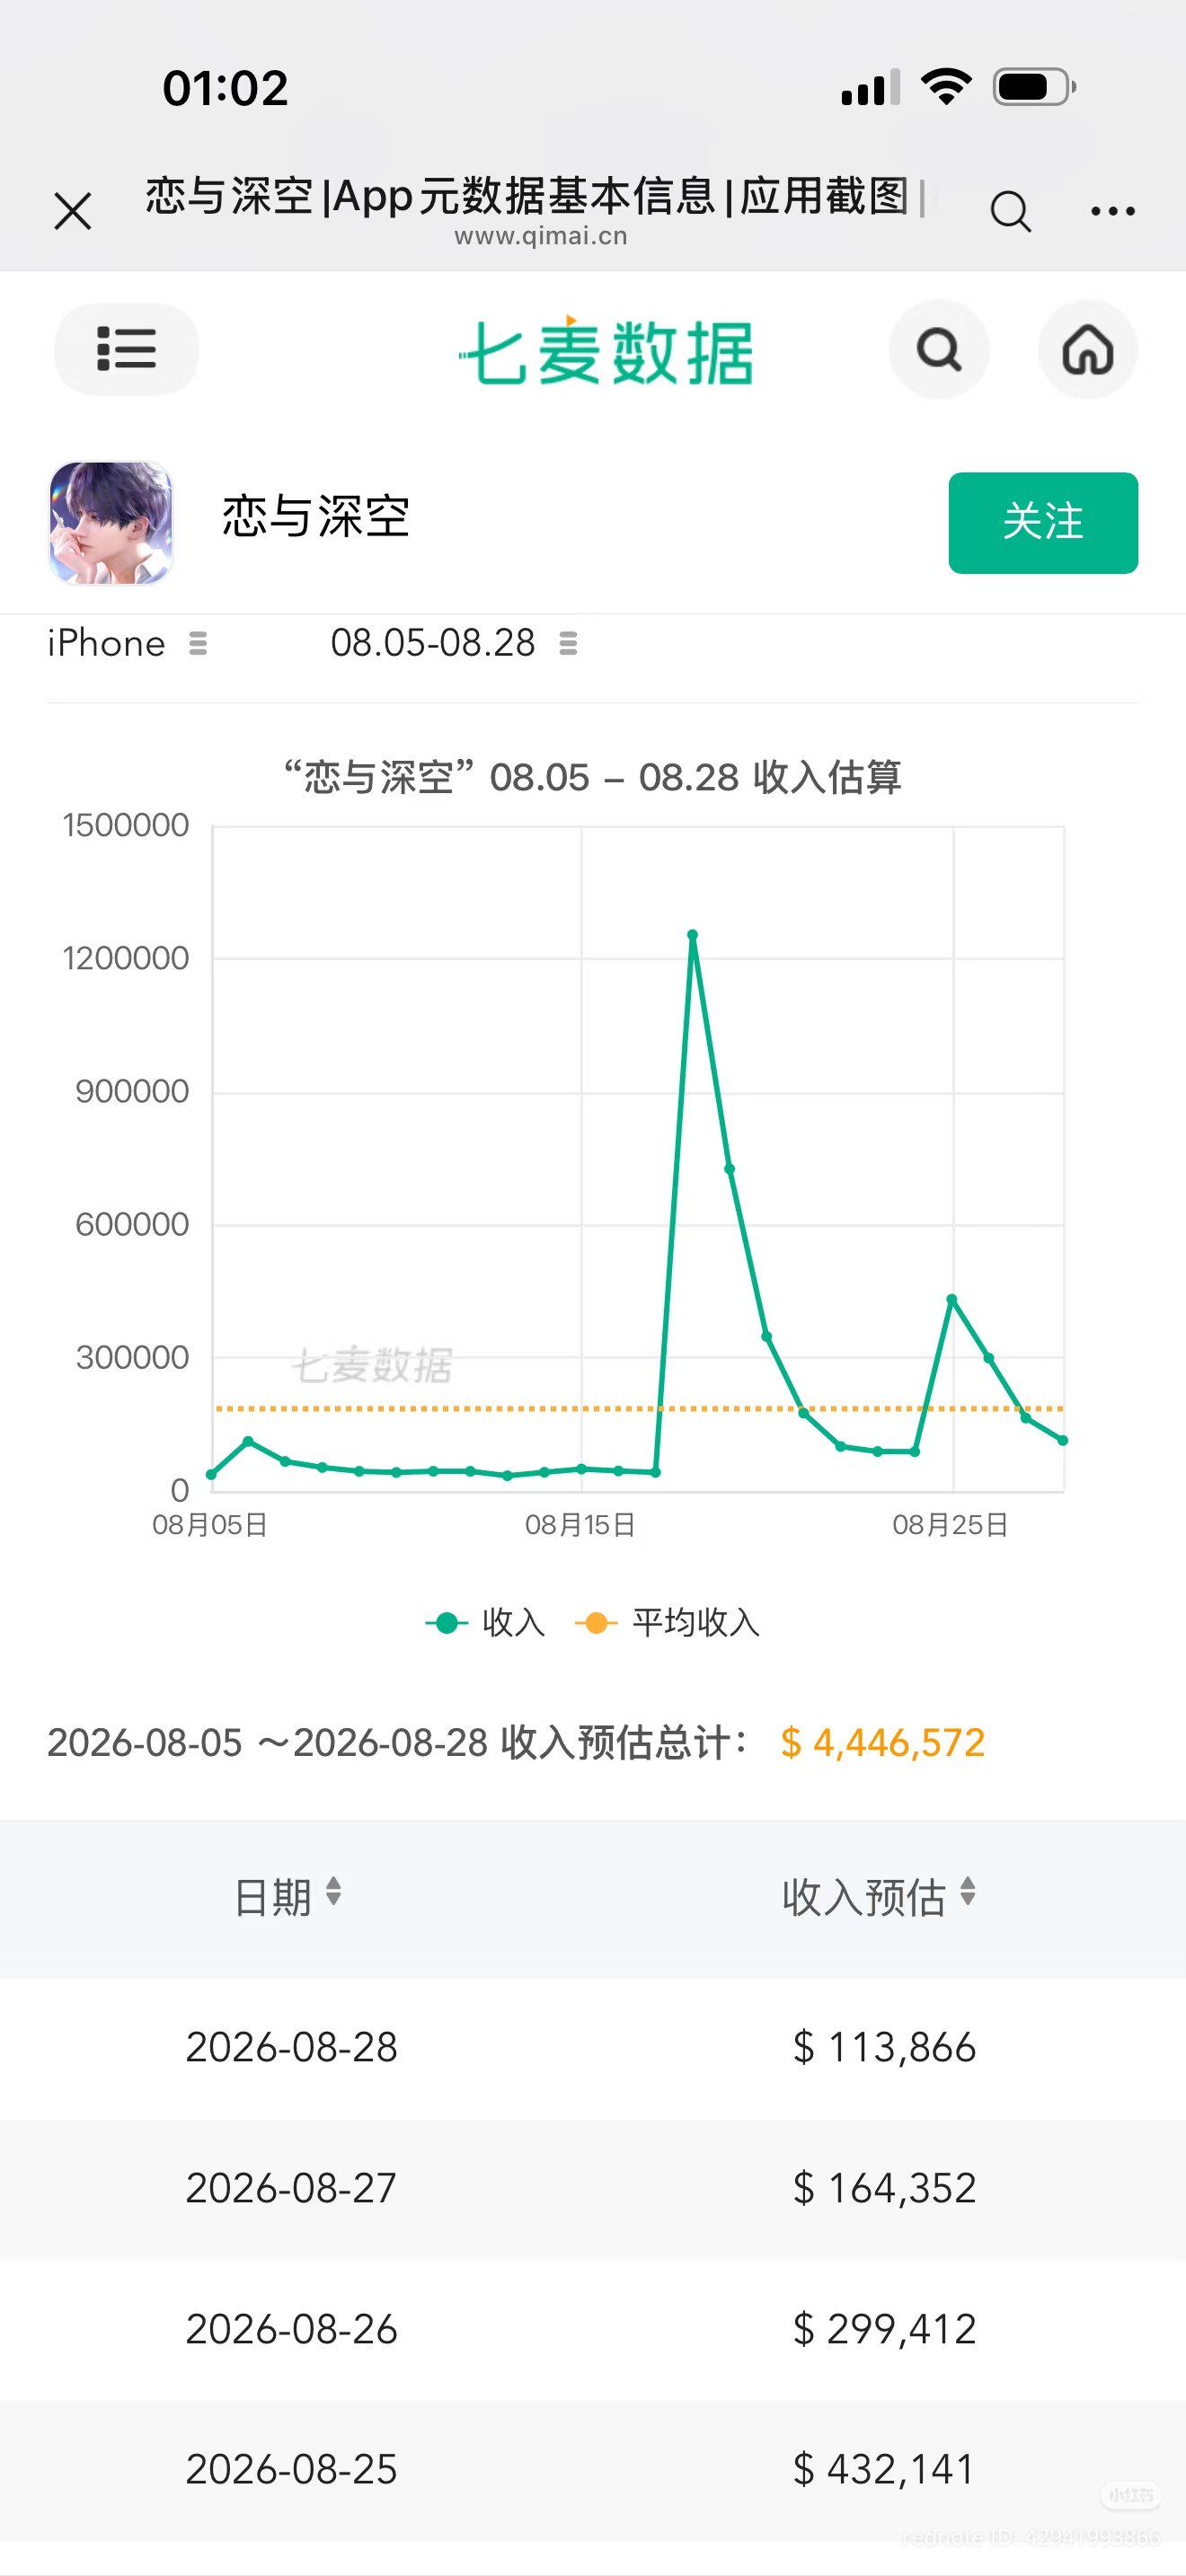Viewport: 1186px width, 2576px height.
Task: Sort table by 日期 column
Action: 287,1896
